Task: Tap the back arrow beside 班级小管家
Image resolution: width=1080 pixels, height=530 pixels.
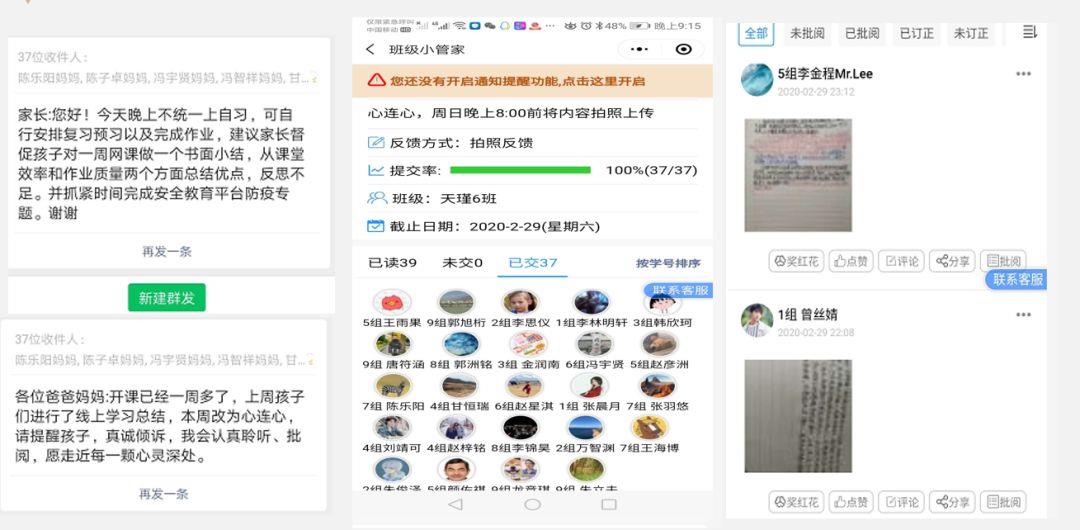Action: click(371, 50)
